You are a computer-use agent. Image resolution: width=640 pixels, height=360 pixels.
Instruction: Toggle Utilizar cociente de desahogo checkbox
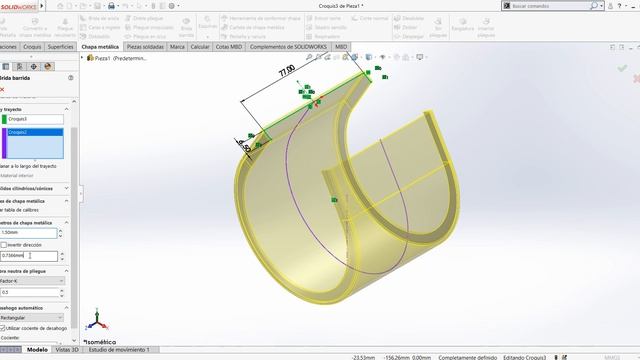click(2, 328)
